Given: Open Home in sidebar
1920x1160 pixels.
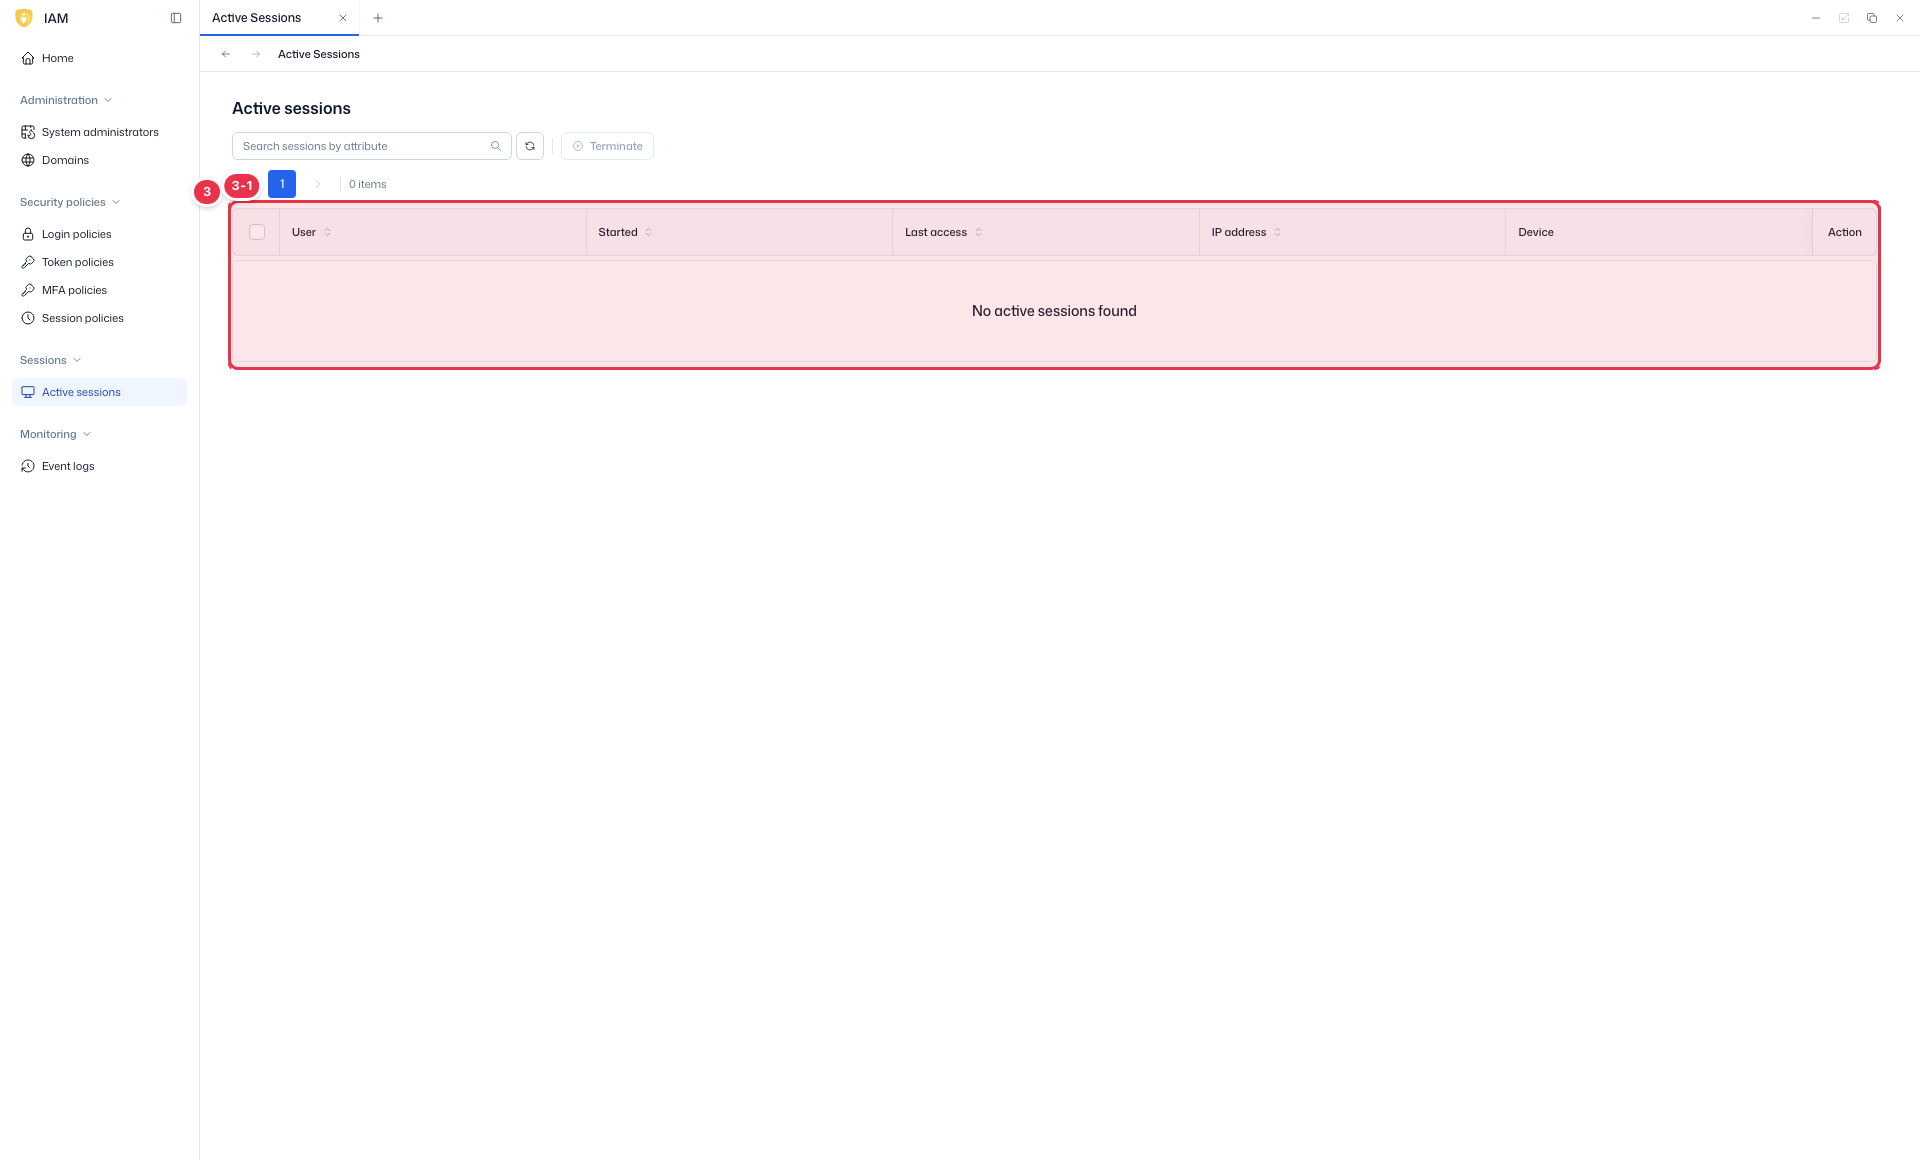Looking at the screenshot, I should click(99, 58).
